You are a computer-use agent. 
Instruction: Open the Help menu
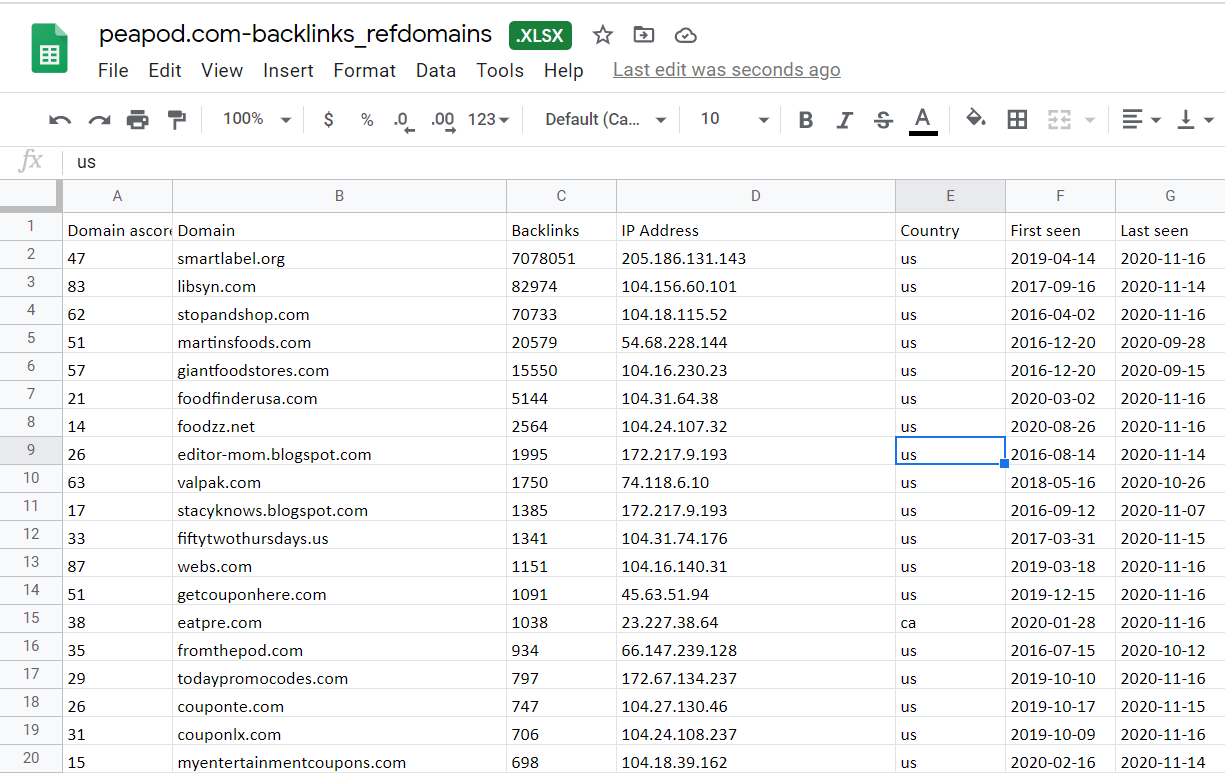click(x=564, y=70)
